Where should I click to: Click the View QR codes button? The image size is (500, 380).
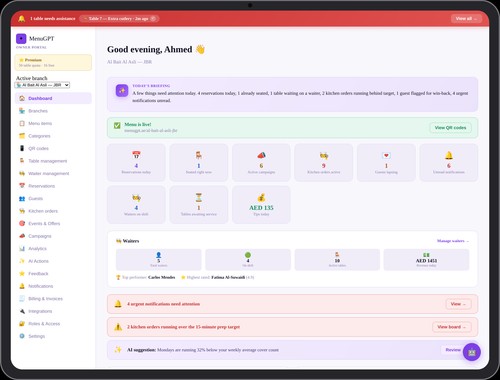click(x=450, y=128)
